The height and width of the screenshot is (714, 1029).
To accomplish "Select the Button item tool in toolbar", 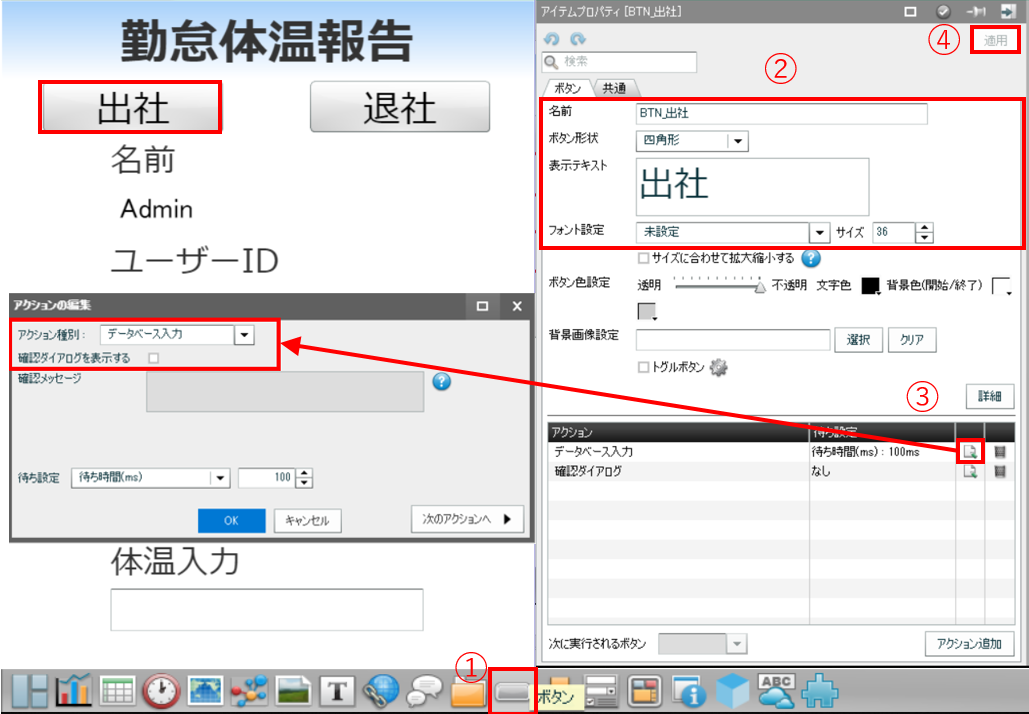I will click(514, 691).
